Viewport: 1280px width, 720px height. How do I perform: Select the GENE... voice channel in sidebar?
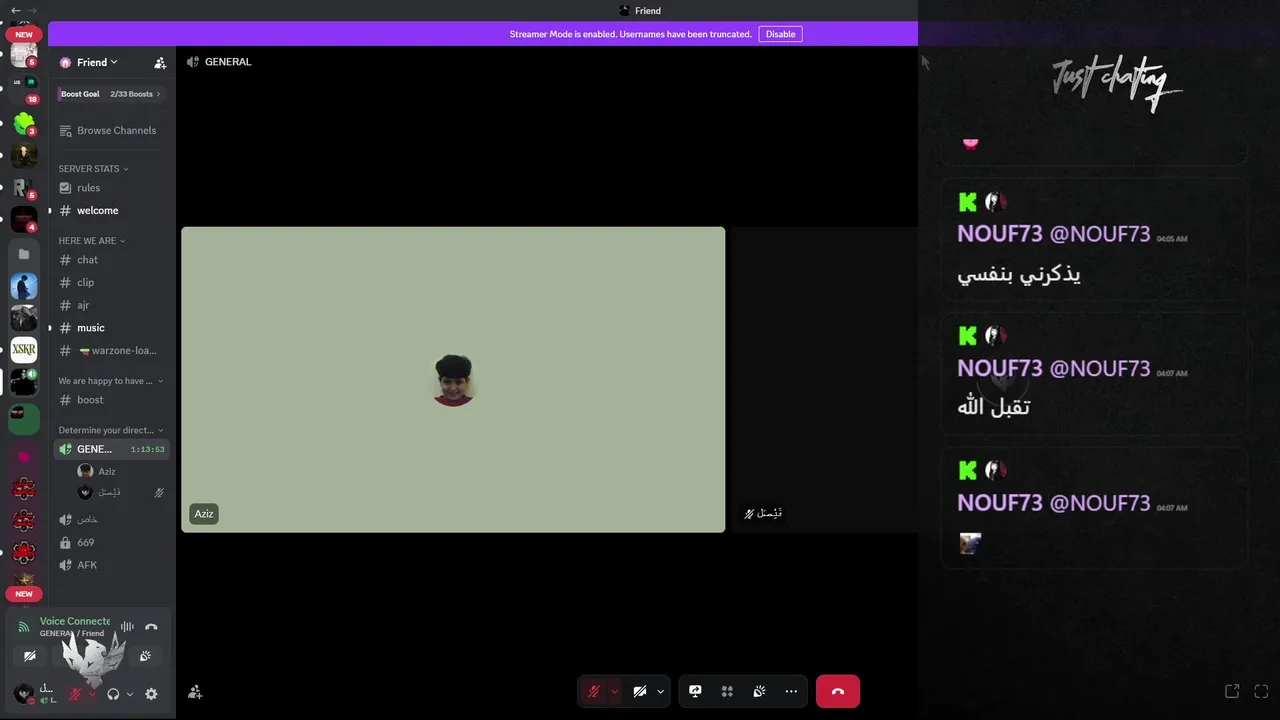112,449
